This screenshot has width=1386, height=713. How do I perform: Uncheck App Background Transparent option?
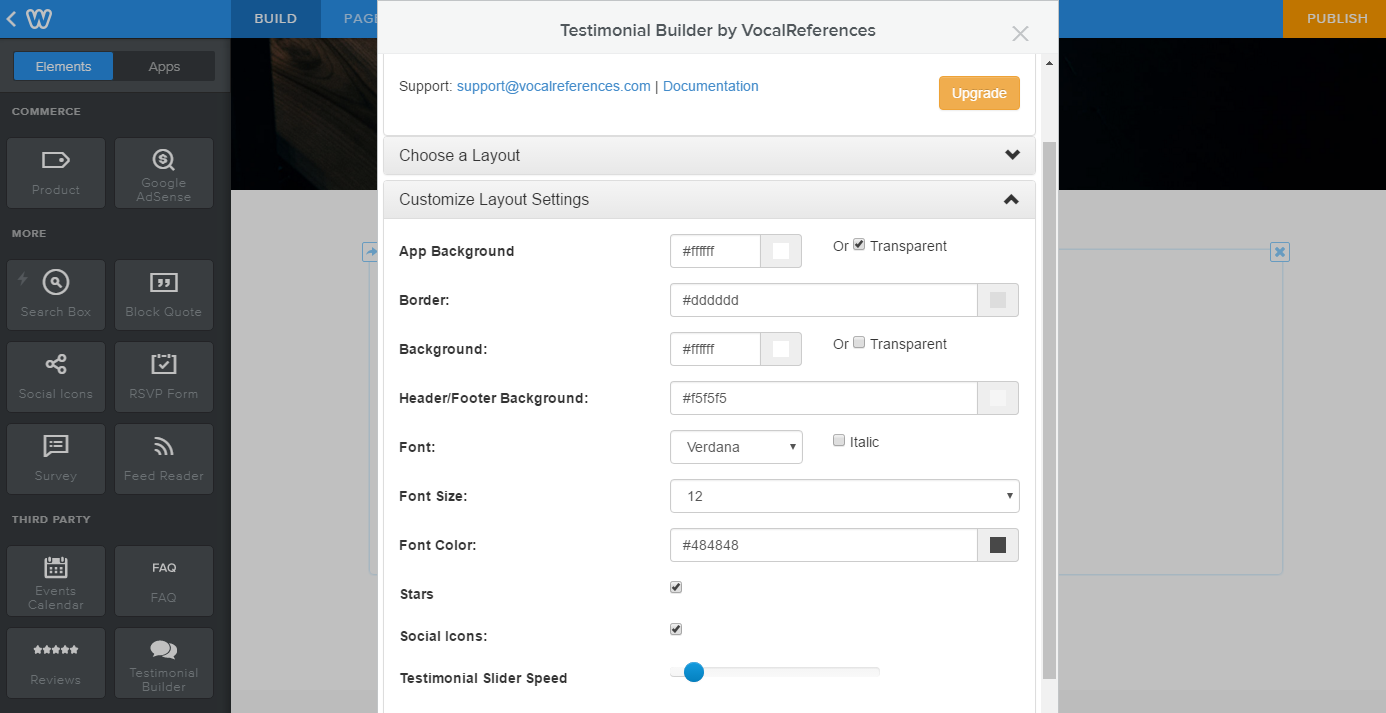tap(858, 245)
